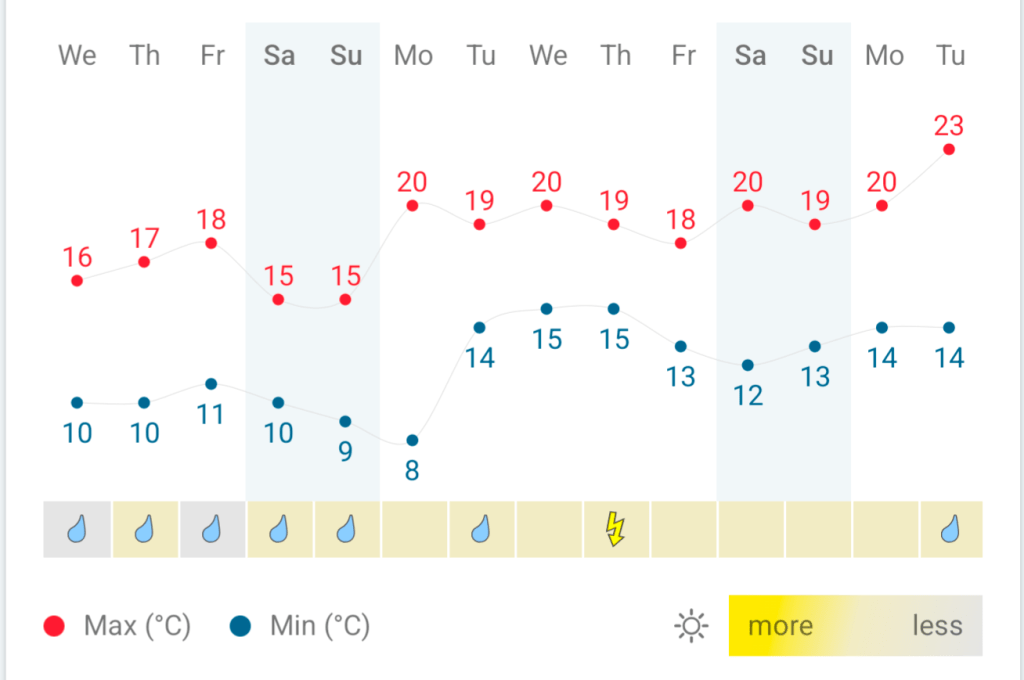The width and height of the screenshot is (1024, 680).
Task: Click the sun icon beside the sunshine scale
Action: (x=691, y=626)
